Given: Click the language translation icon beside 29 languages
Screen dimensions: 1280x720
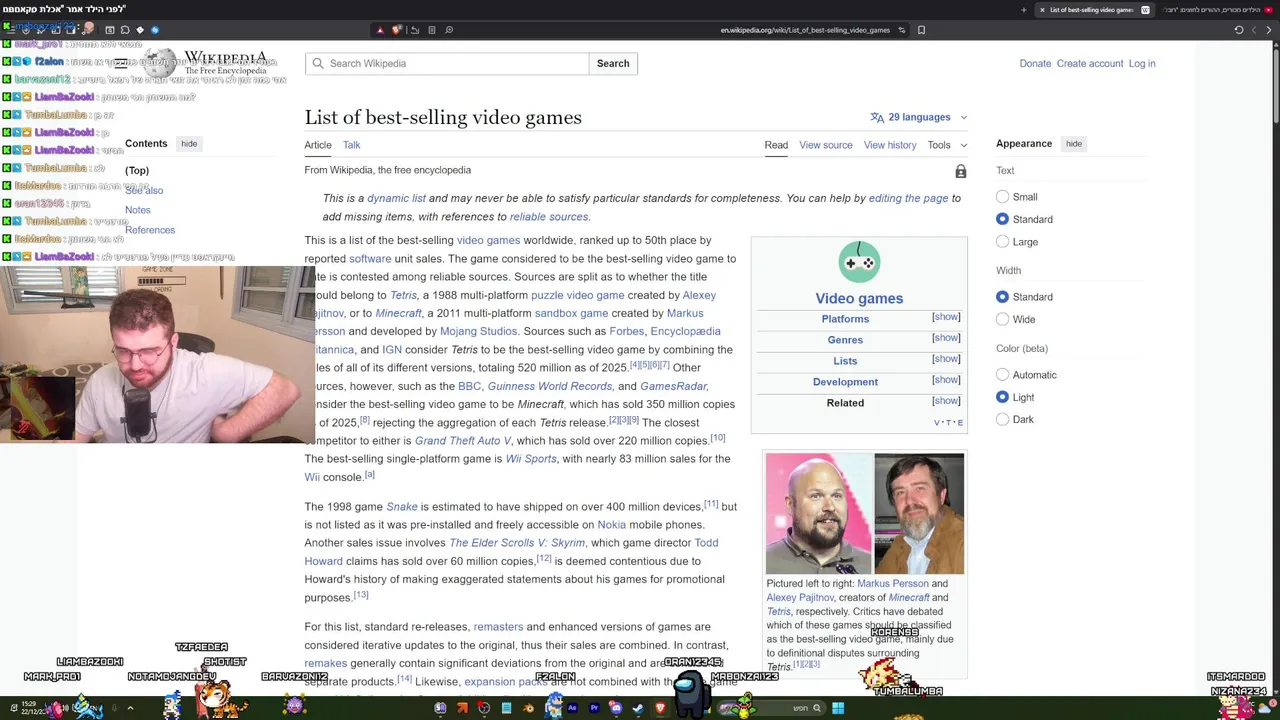Looking at the screenshot, I should click(x=877, y=117).
